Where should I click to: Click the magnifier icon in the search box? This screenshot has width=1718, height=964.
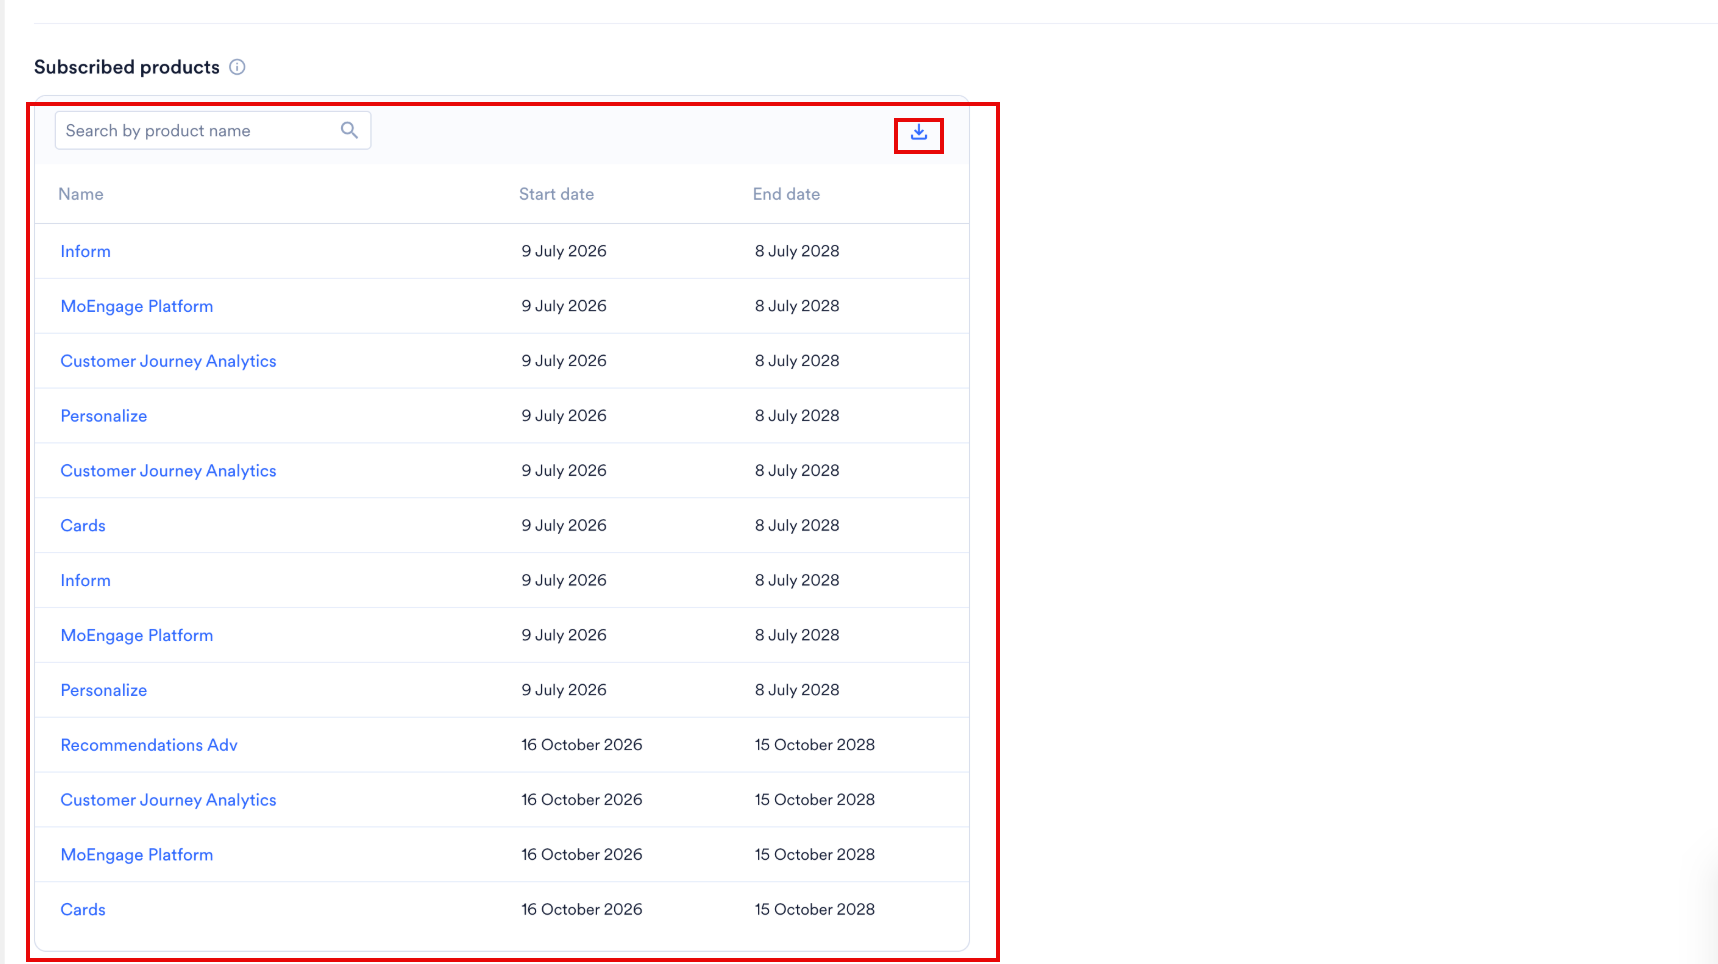point(349,130)
